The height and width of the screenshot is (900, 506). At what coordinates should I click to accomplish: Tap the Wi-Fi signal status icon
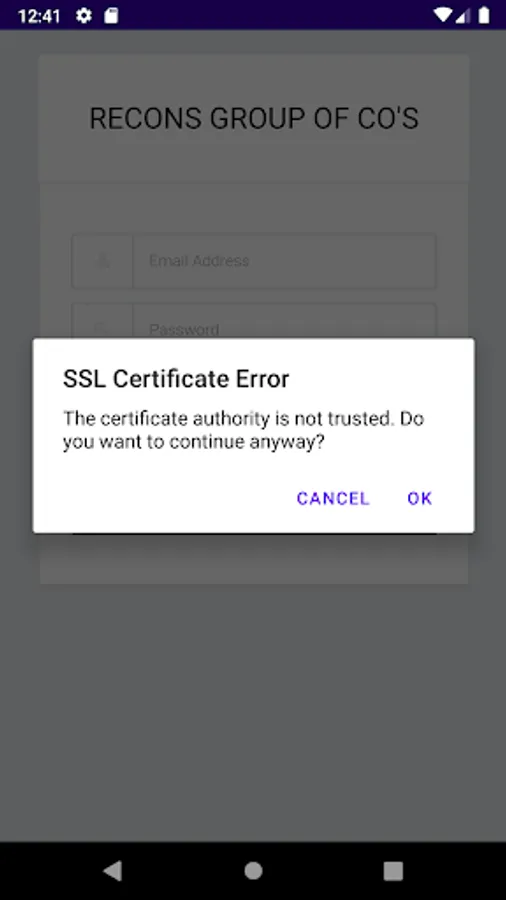[442, 15]
